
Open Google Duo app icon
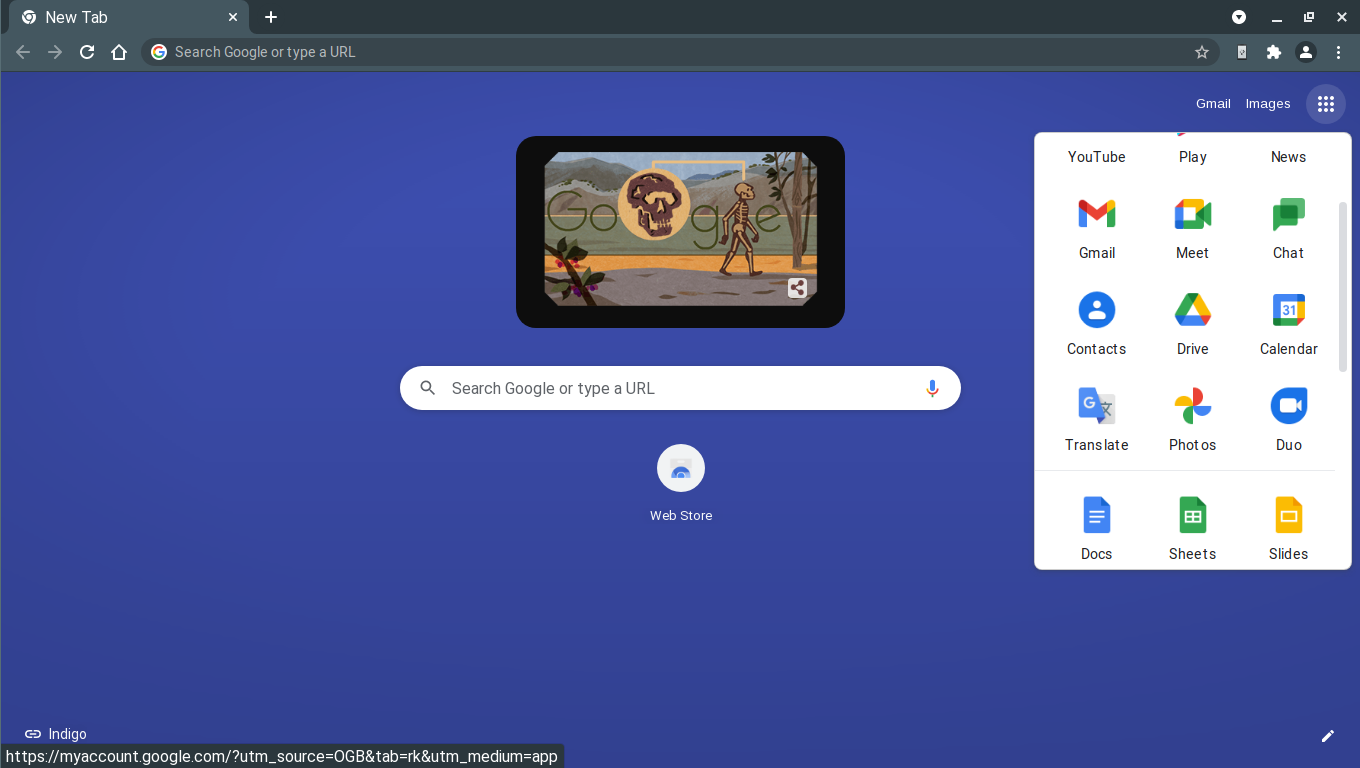(x=1288, y=421)
